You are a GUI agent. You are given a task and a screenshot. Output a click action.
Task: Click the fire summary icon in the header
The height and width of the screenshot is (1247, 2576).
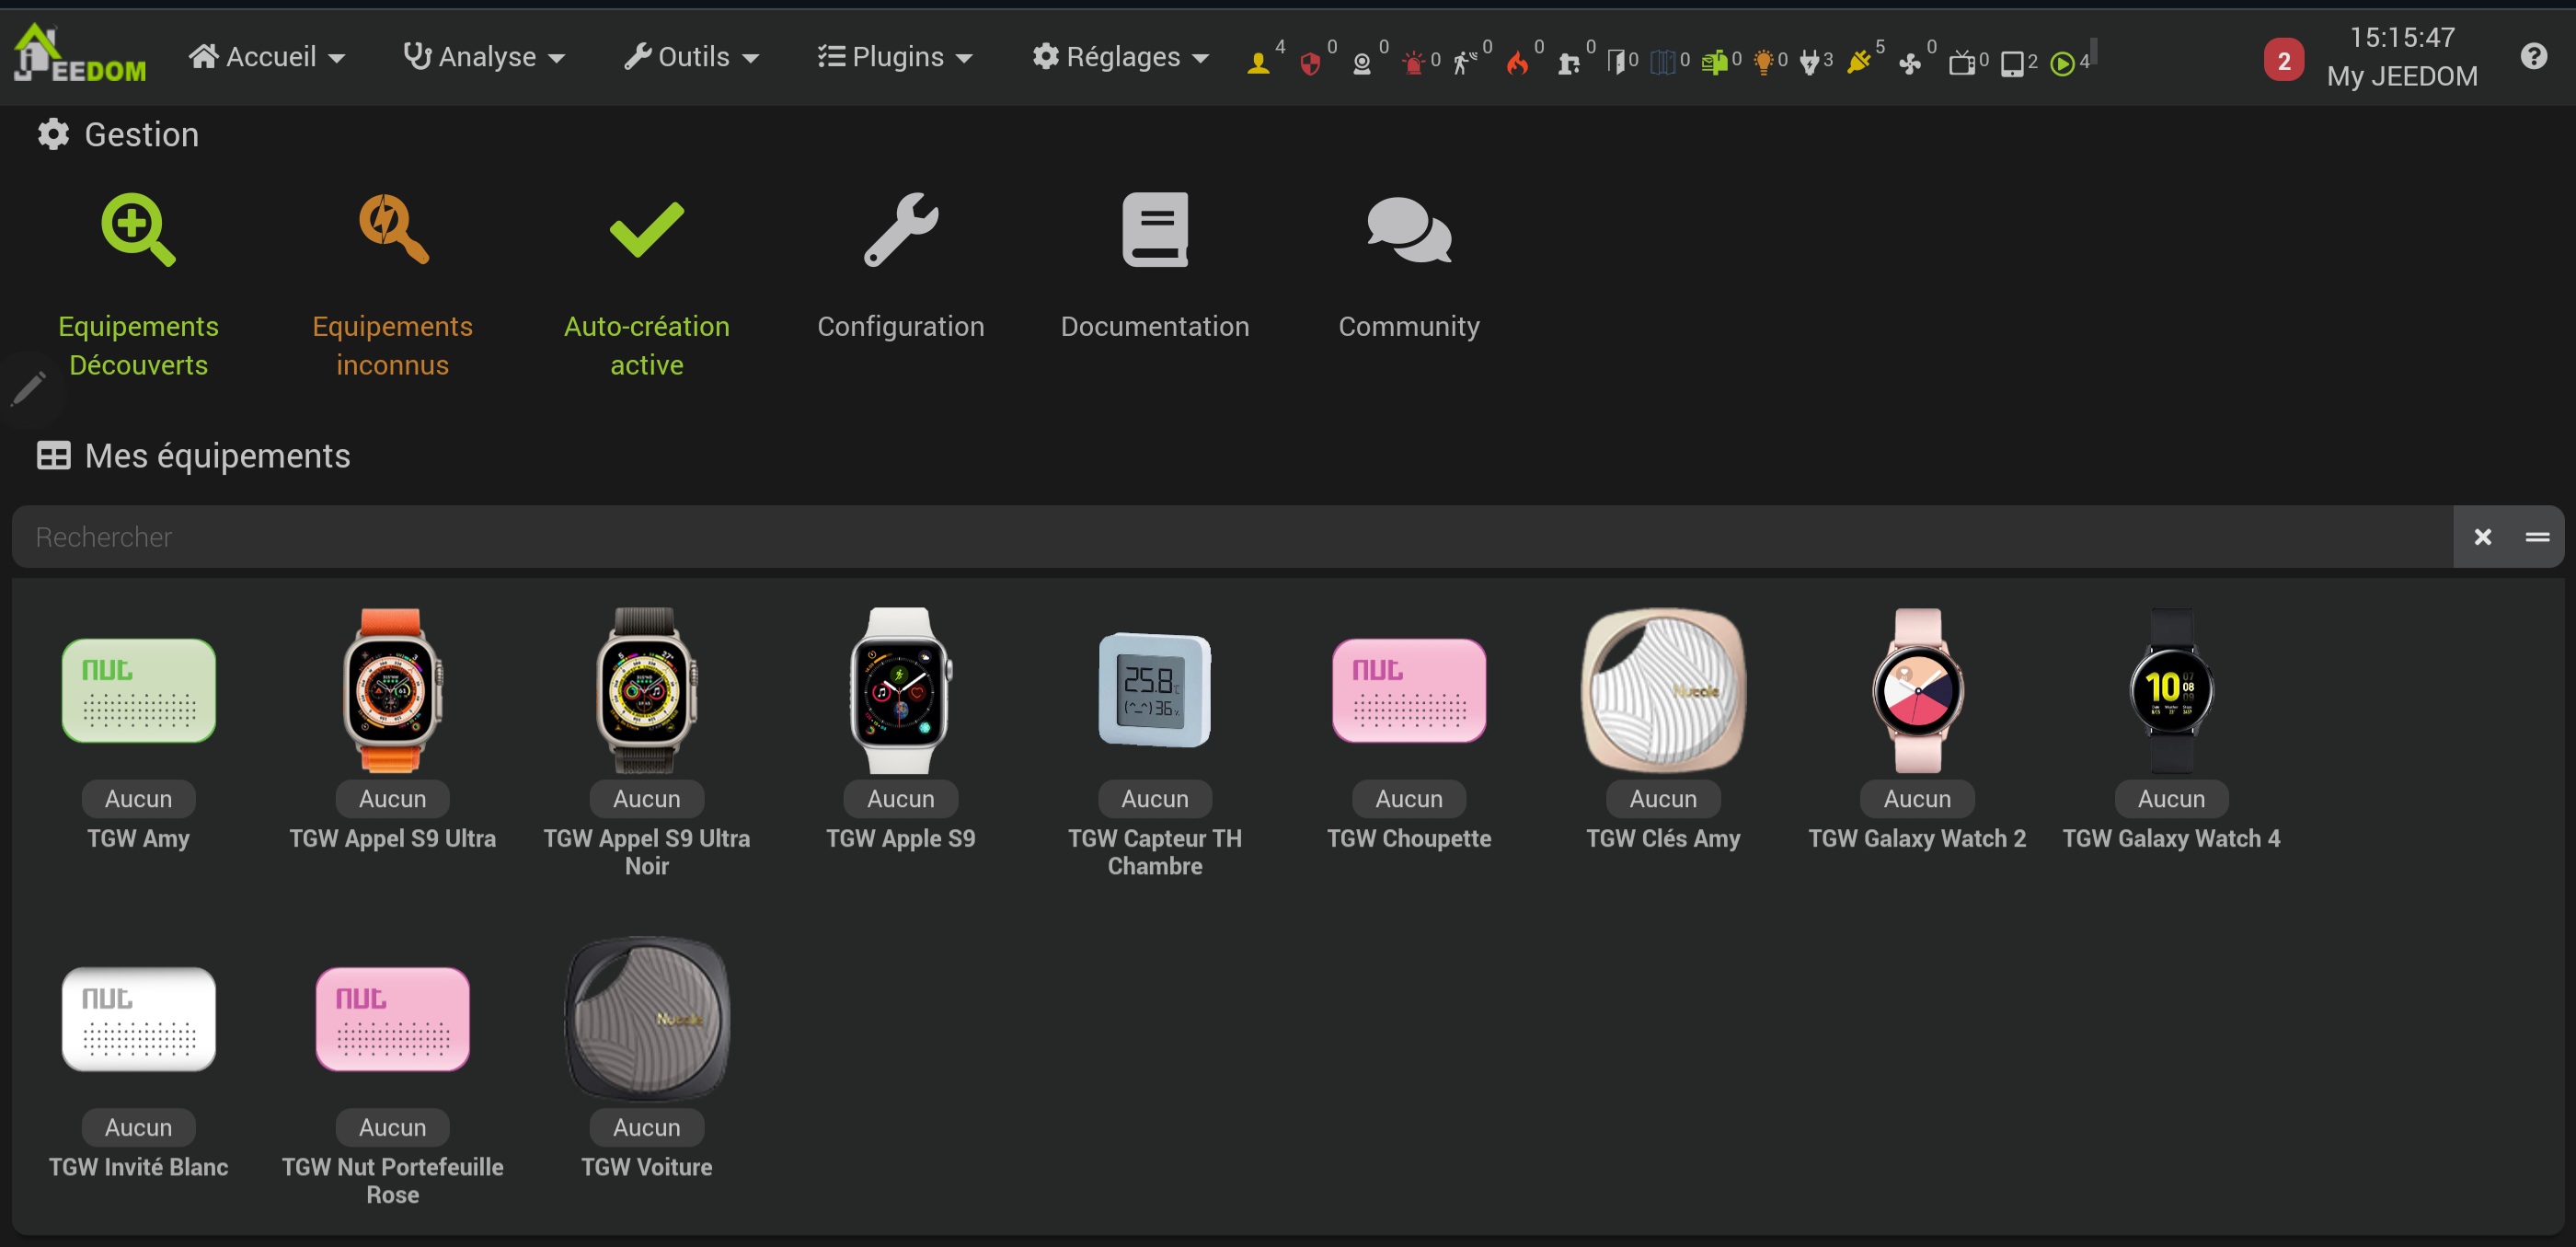coord(1517,62)
